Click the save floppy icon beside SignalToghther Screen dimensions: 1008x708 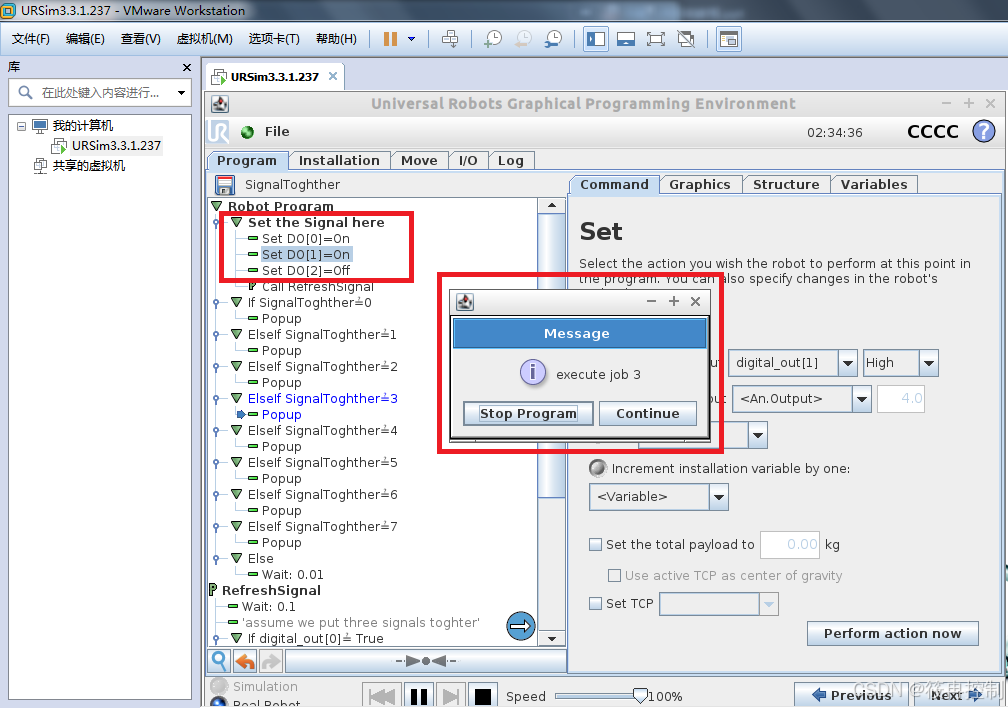tap(224, 185)
